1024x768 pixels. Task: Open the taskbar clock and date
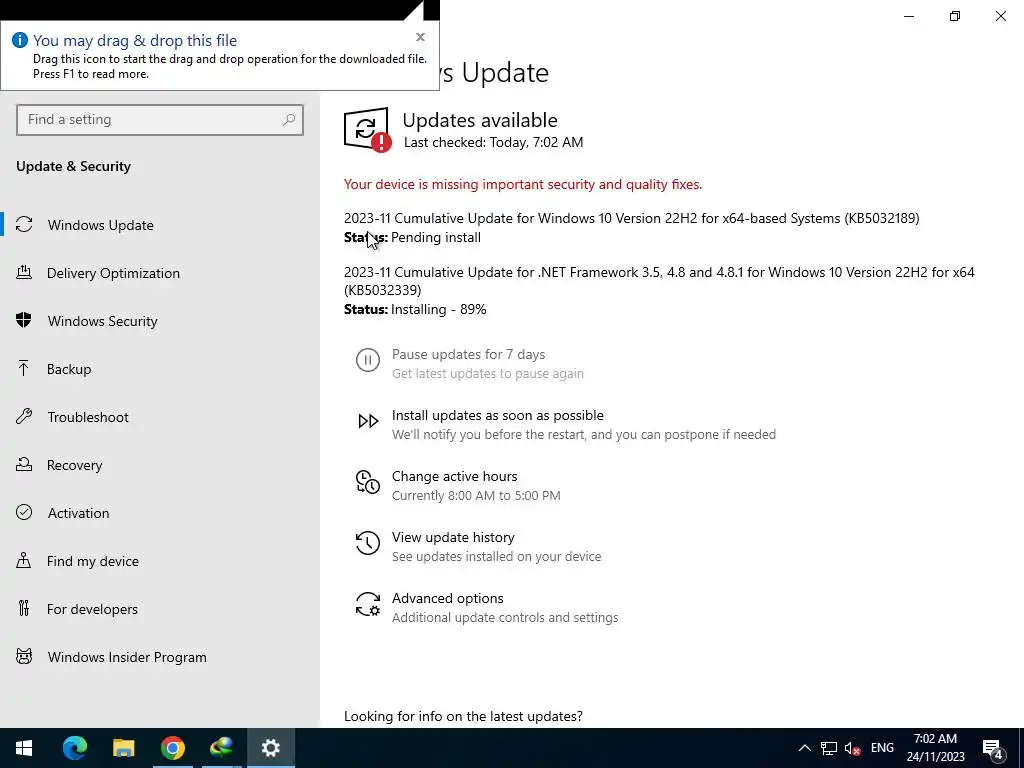tap(935, 748)
